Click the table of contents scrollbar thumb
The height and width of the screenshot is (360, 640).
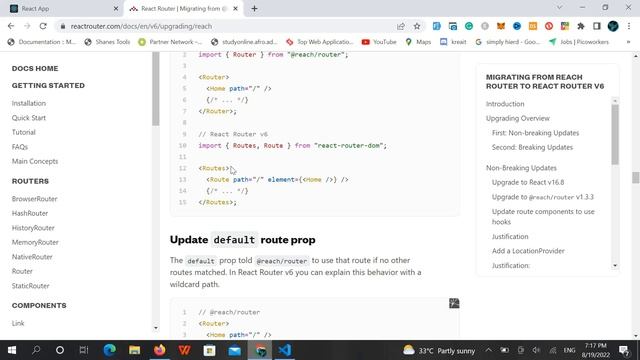coord(615,134)
